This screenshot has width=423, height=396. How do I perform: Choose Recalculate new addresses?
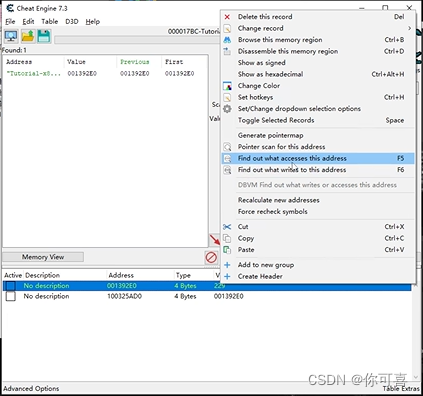click(x=318, y=200)
